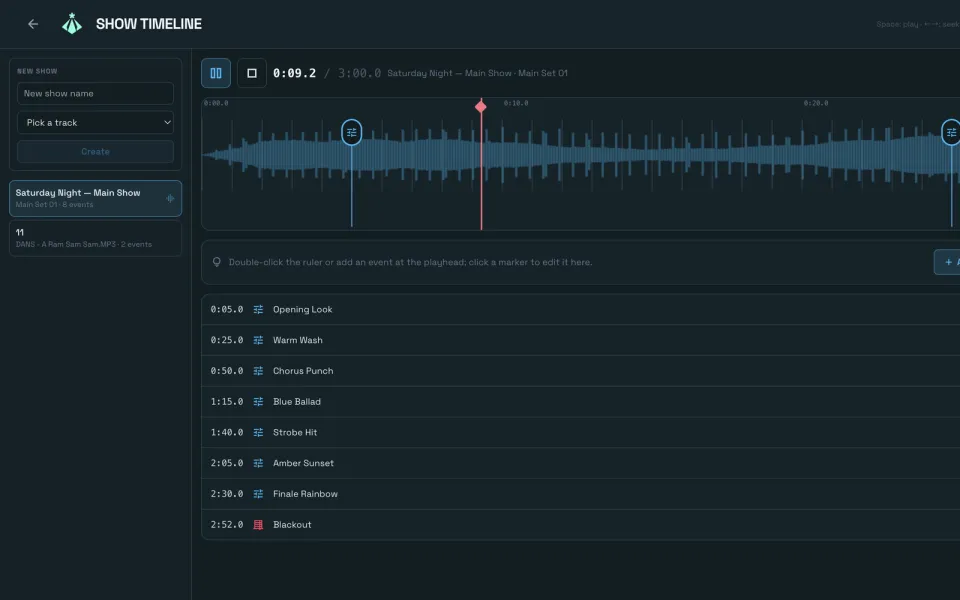The height and width of the screenshot is (600, 960).
Task: Click the 0:20.0 label on the ruler
Action: [x=816, y=103]
